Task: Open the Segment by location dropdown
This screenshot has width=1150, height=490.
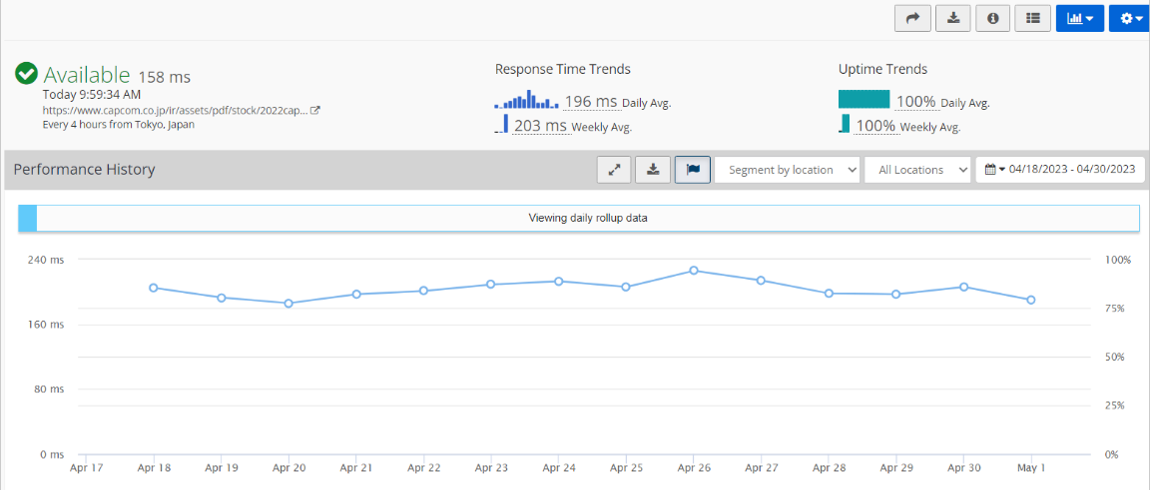Action: pos(788,169)
